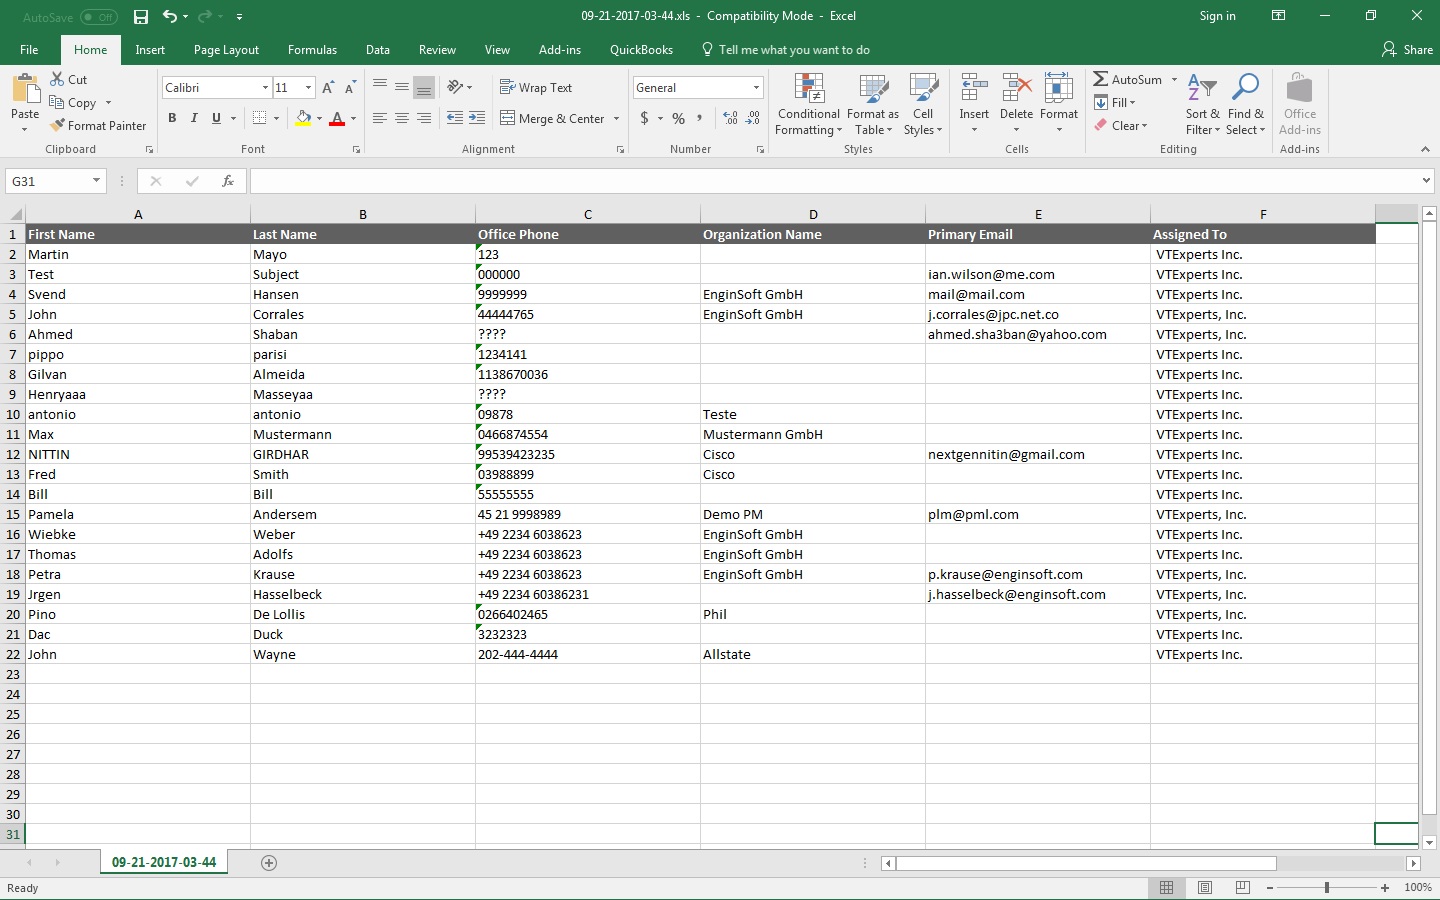Click the Paste clipboard icon
Screen dimensions: 1440x900
25,88
